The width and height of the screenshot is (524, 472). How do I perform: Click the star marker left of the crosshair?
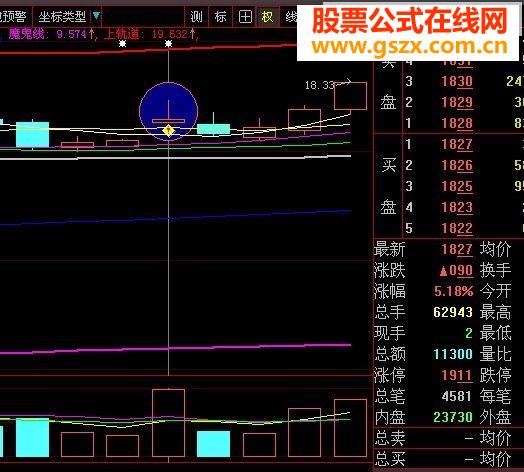[x=123, y=43]
